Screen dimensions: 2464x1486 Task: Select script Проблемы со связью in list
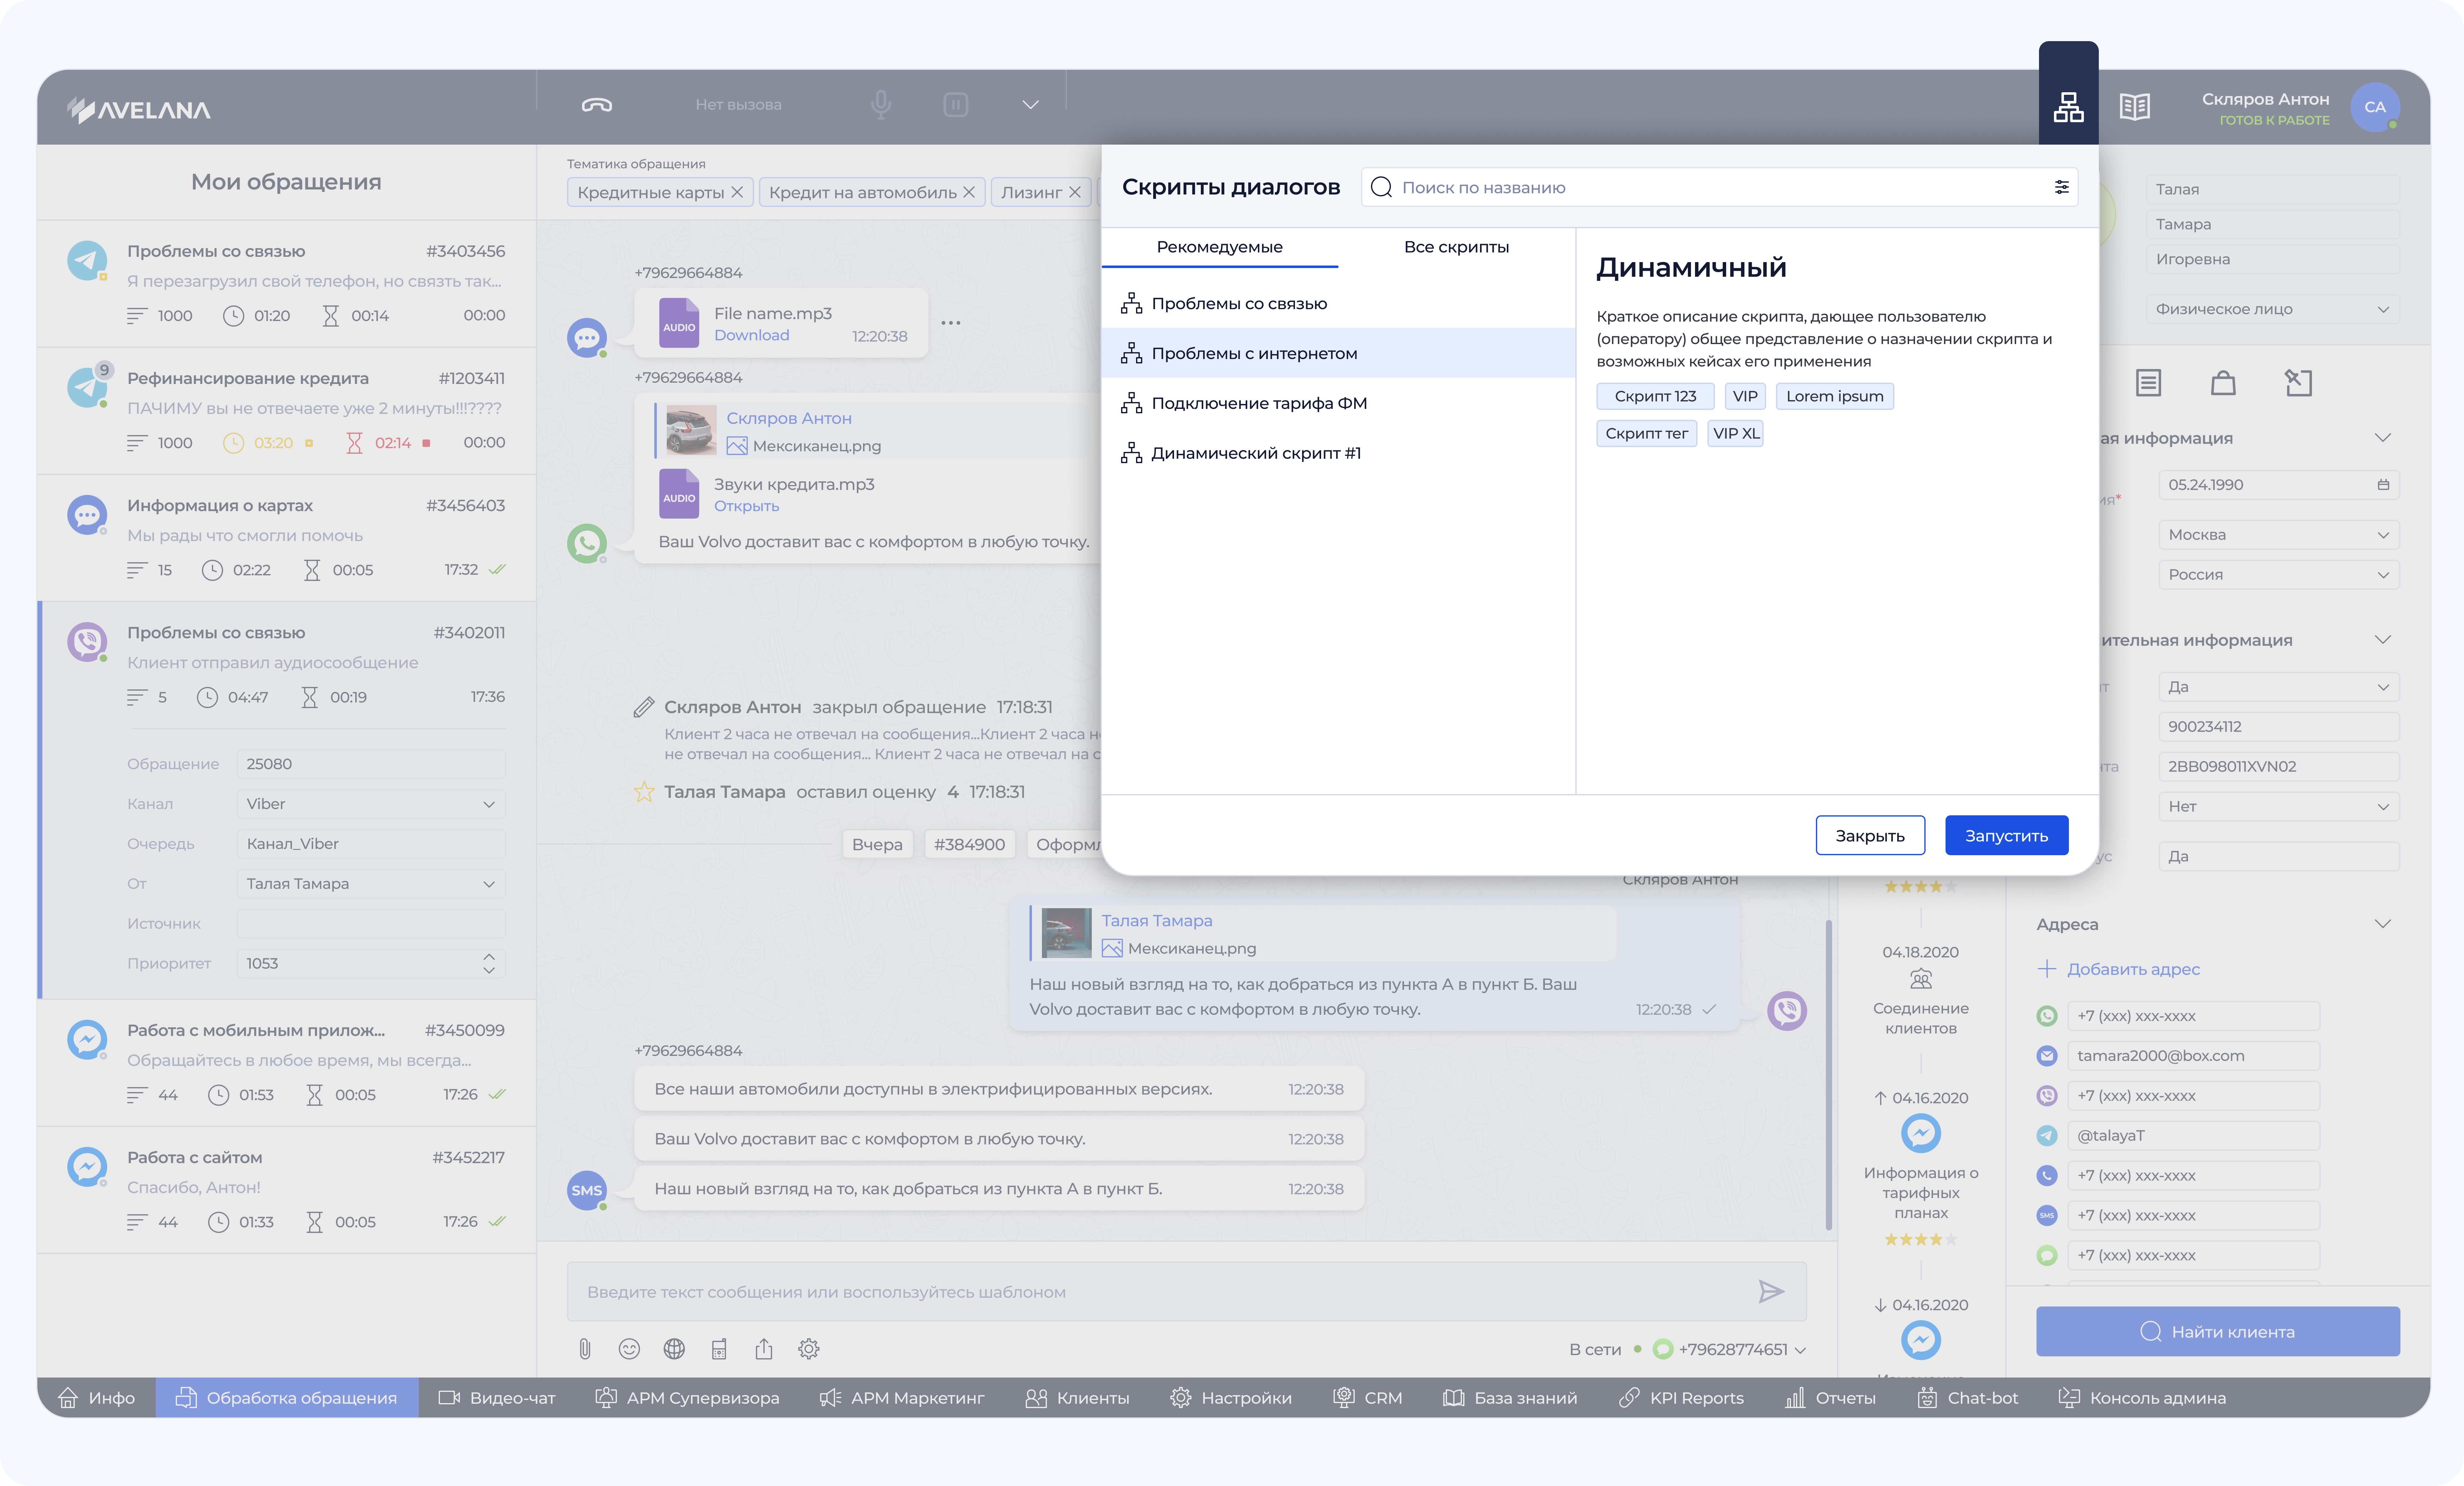(x=1338, y=303)
